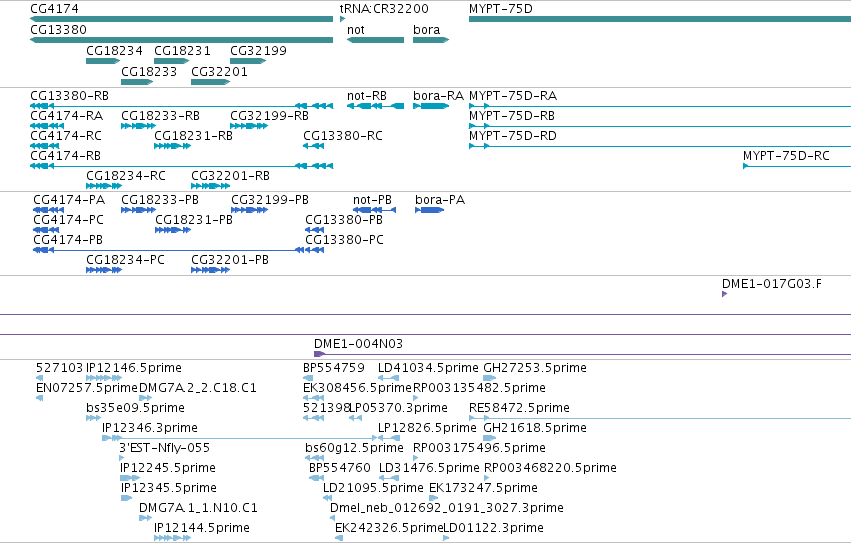Viewport: 851px width, 543px height.
Task: Click the CG18234-RC transcript glyph
Action: coord(104,186)
